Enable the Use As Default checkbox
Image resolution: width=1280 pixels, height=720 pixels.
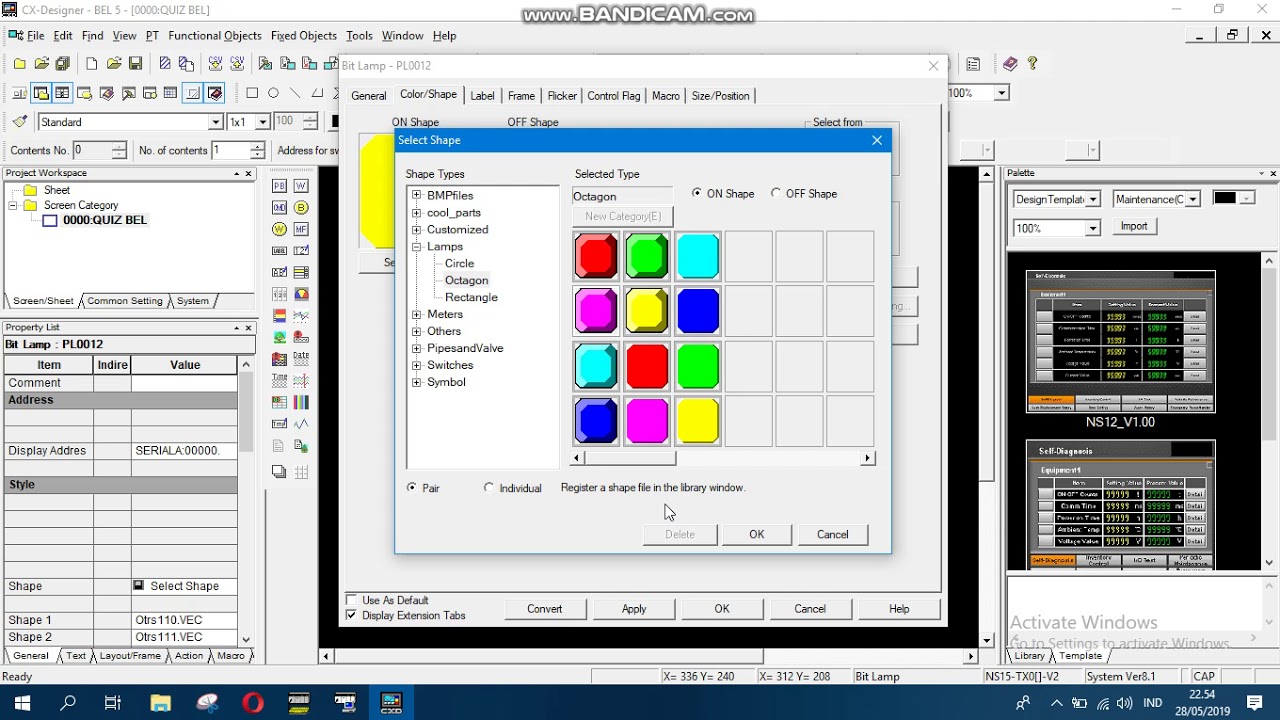(351, 600)
